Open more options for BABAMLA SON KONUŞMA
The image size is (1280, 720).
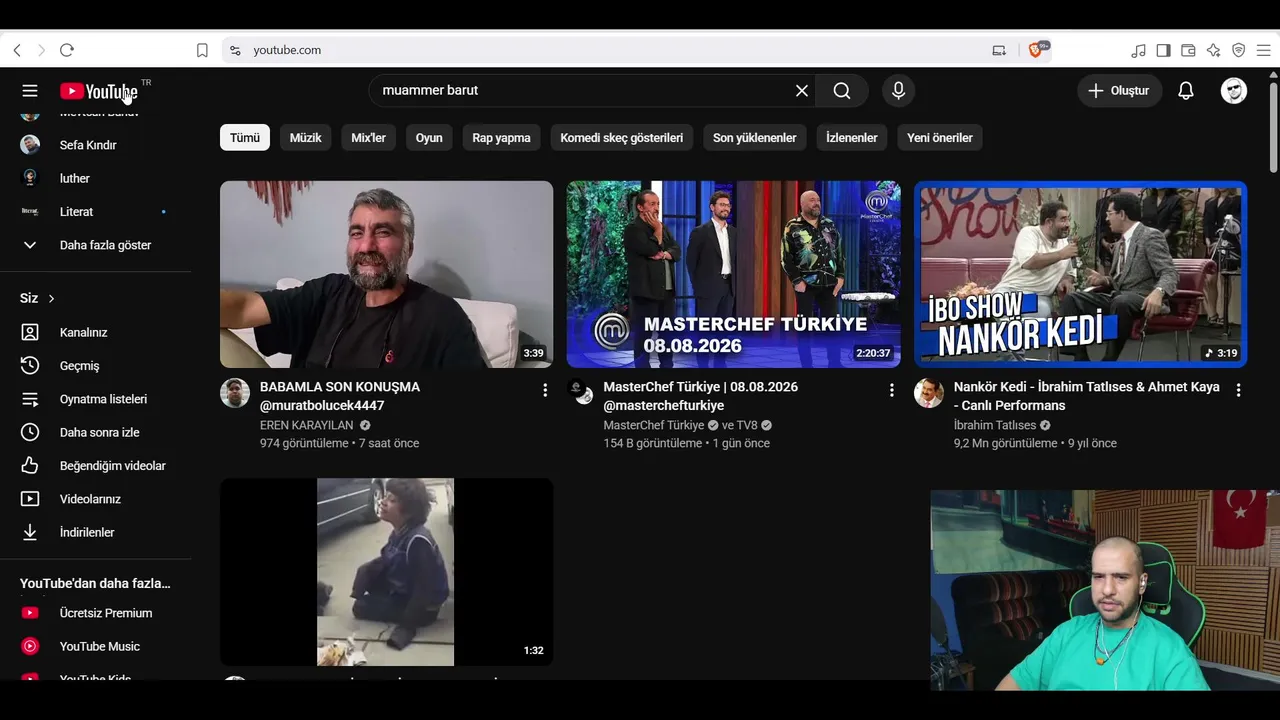point(545,390)
